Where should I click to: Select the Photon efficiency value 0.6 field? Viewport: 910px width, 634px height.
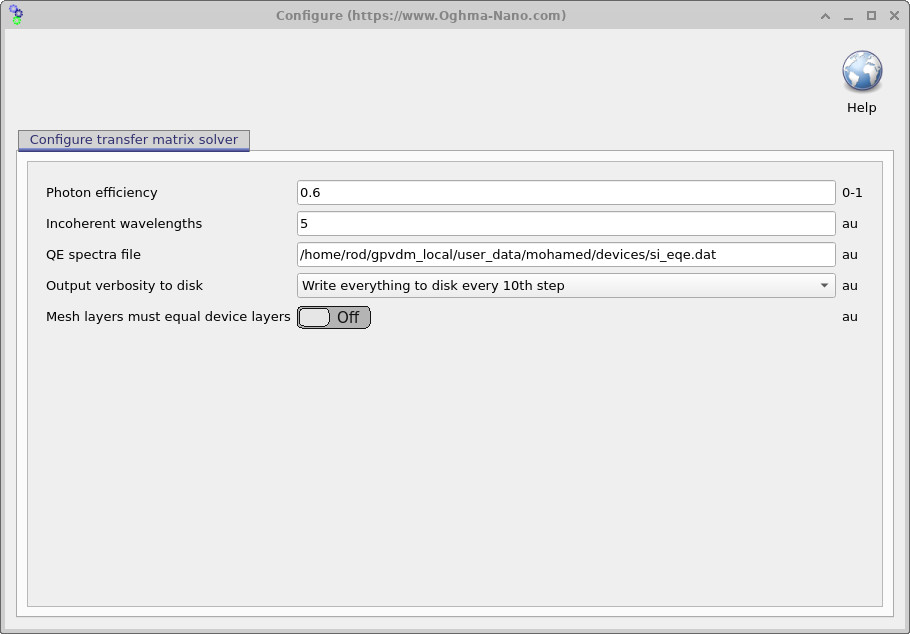pos(565,192)
